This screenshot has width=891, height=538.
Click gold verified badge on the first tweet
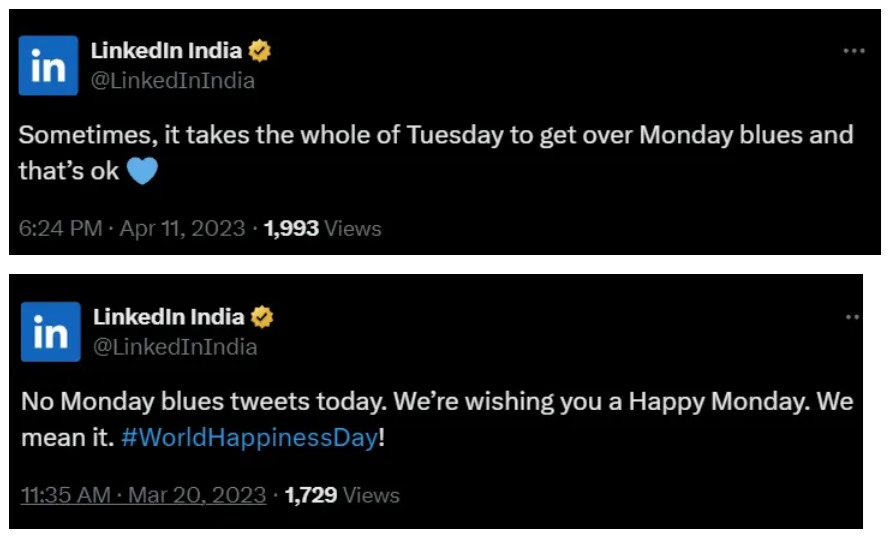(260, 51)
